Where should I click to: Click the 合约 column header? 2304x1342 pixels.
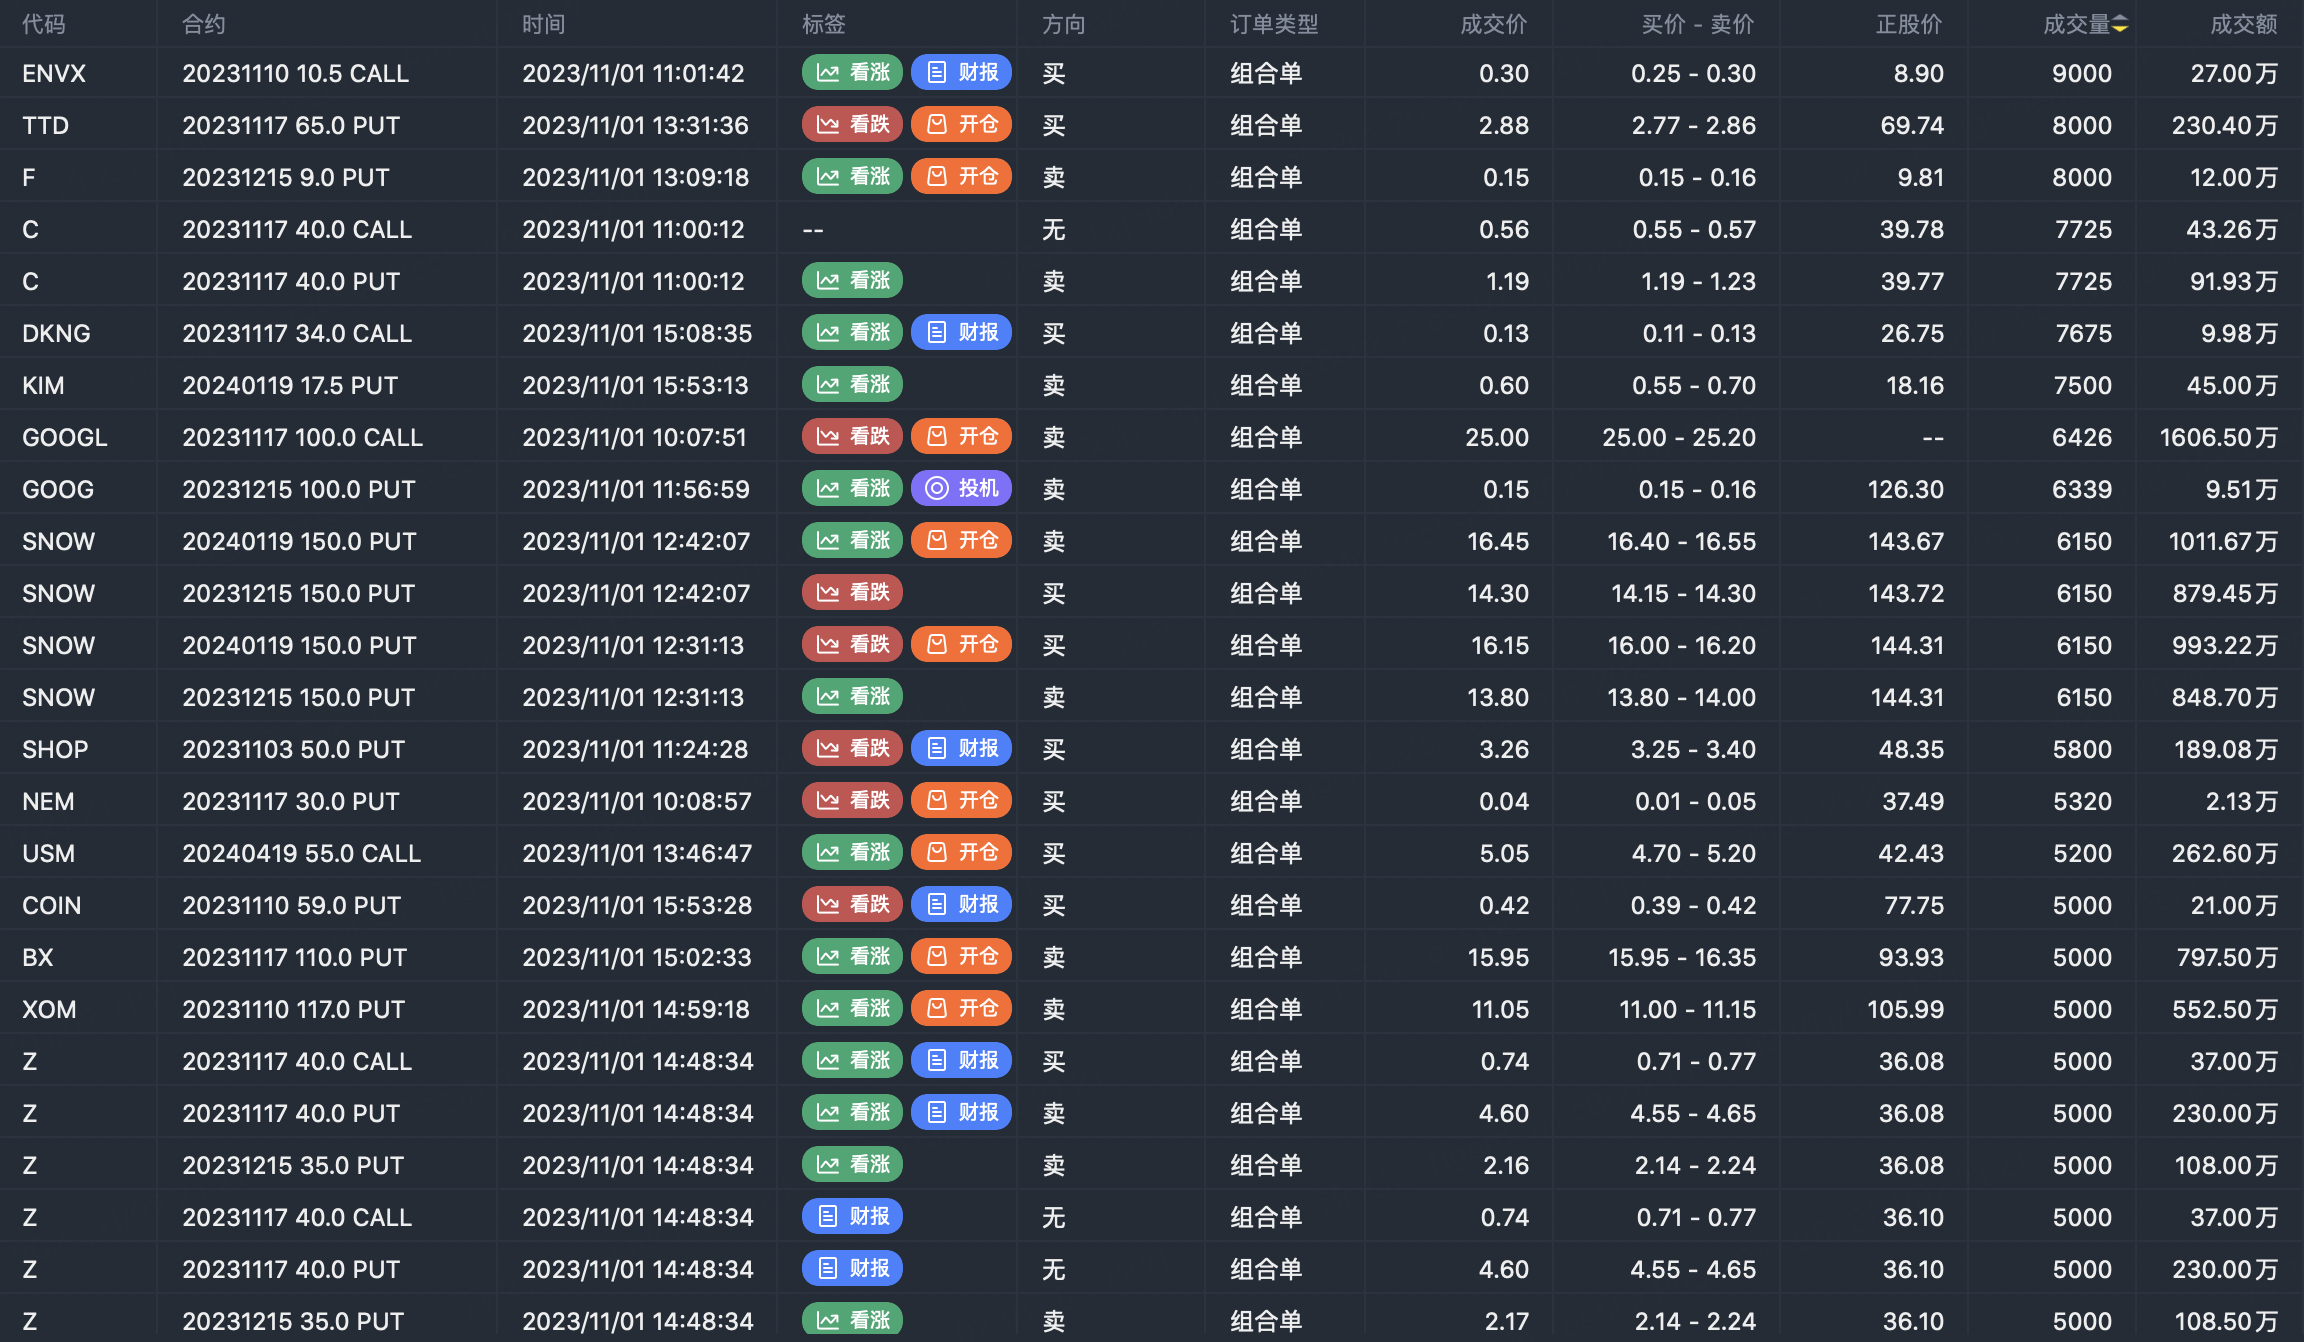(204, 24)
